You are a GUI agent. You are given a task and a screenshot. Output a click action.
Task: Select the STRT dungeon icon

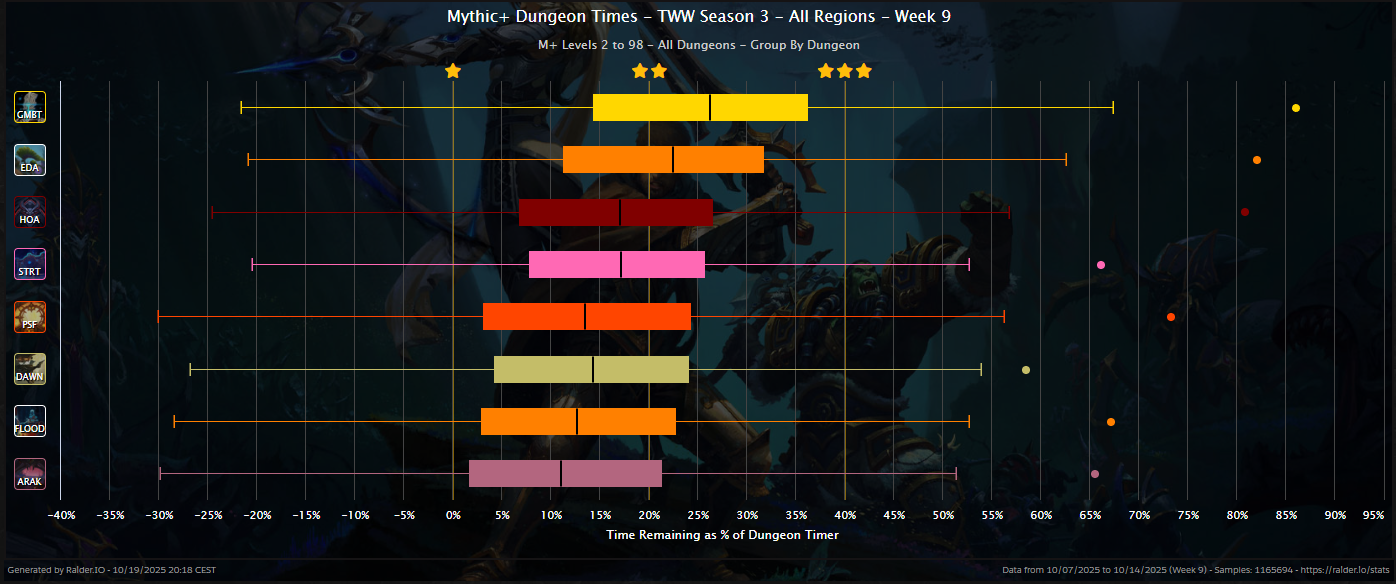pyautogui.click(x=30, y=264)
